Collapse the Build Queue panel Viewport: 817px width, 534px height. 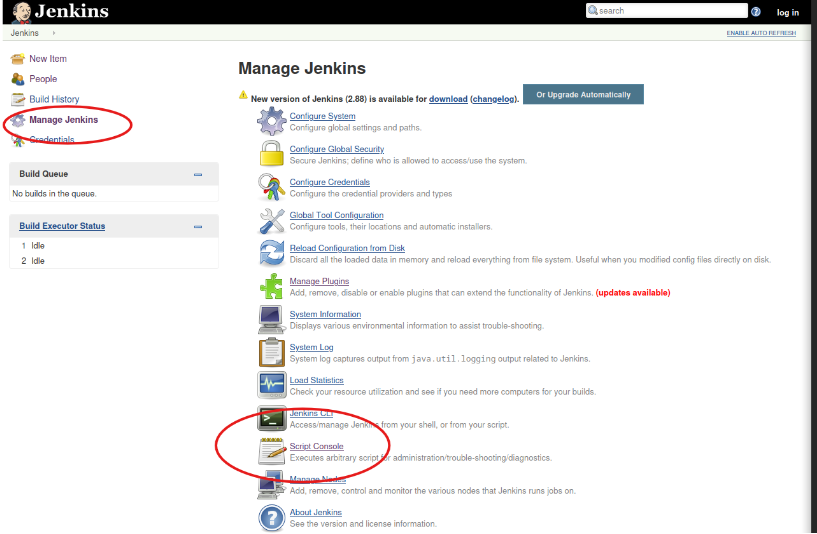point(198,174)
